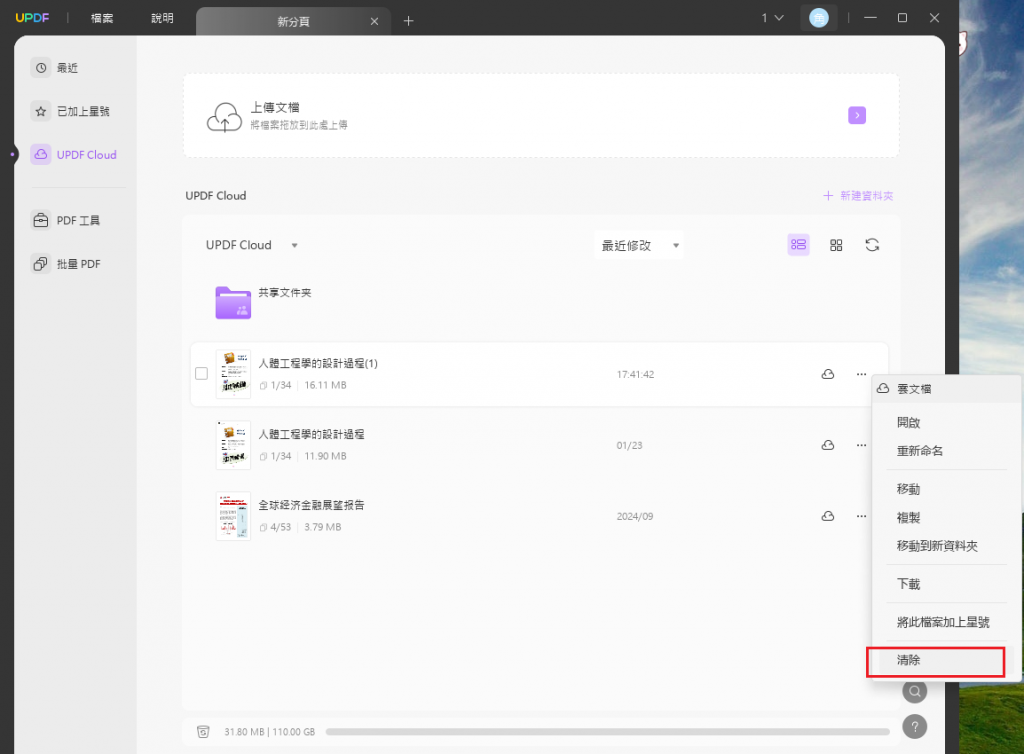
Task: Click the purple arrow in upload box
Action: 857,116
